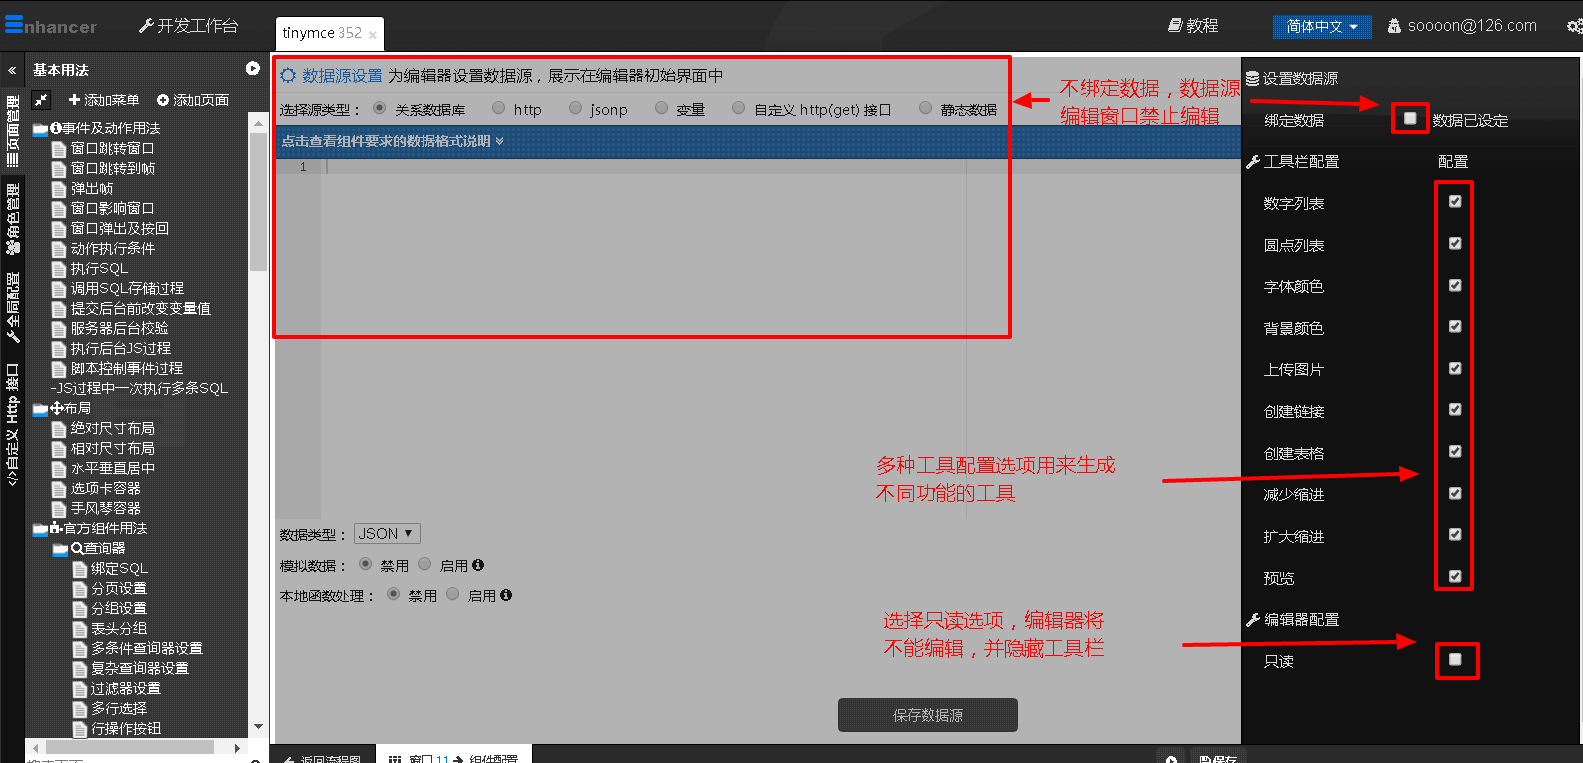
Task: Toggle the 绑定数据 checkbox
Action: (x=1410, y=118)
